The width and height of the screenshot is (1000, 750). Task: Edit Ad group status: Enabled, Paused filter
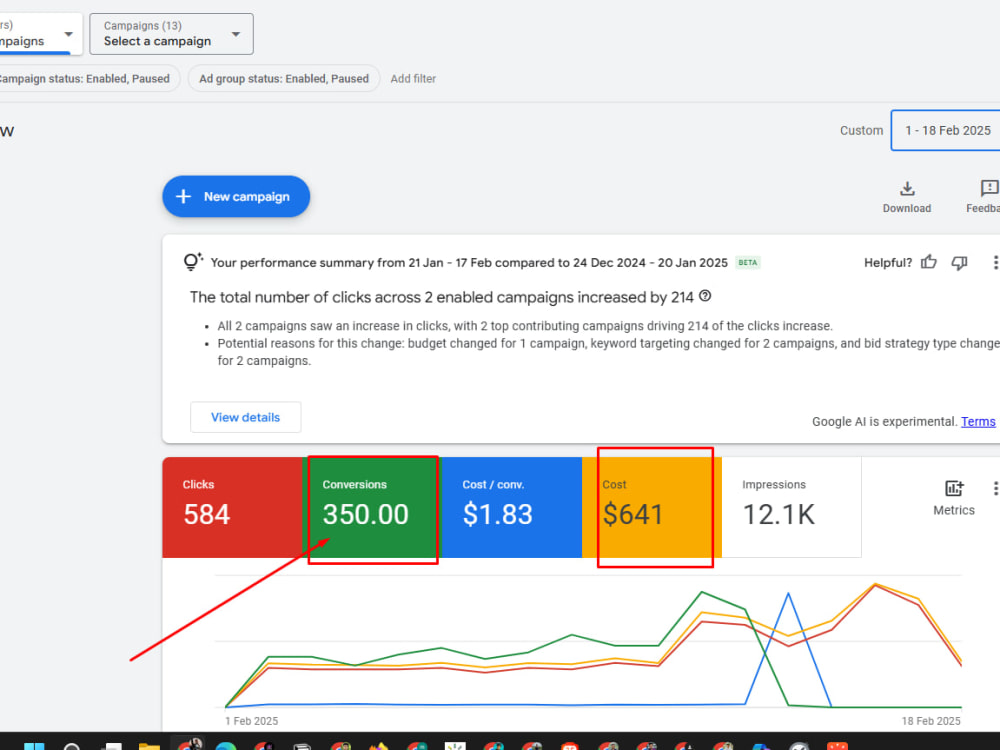(284, 78)
